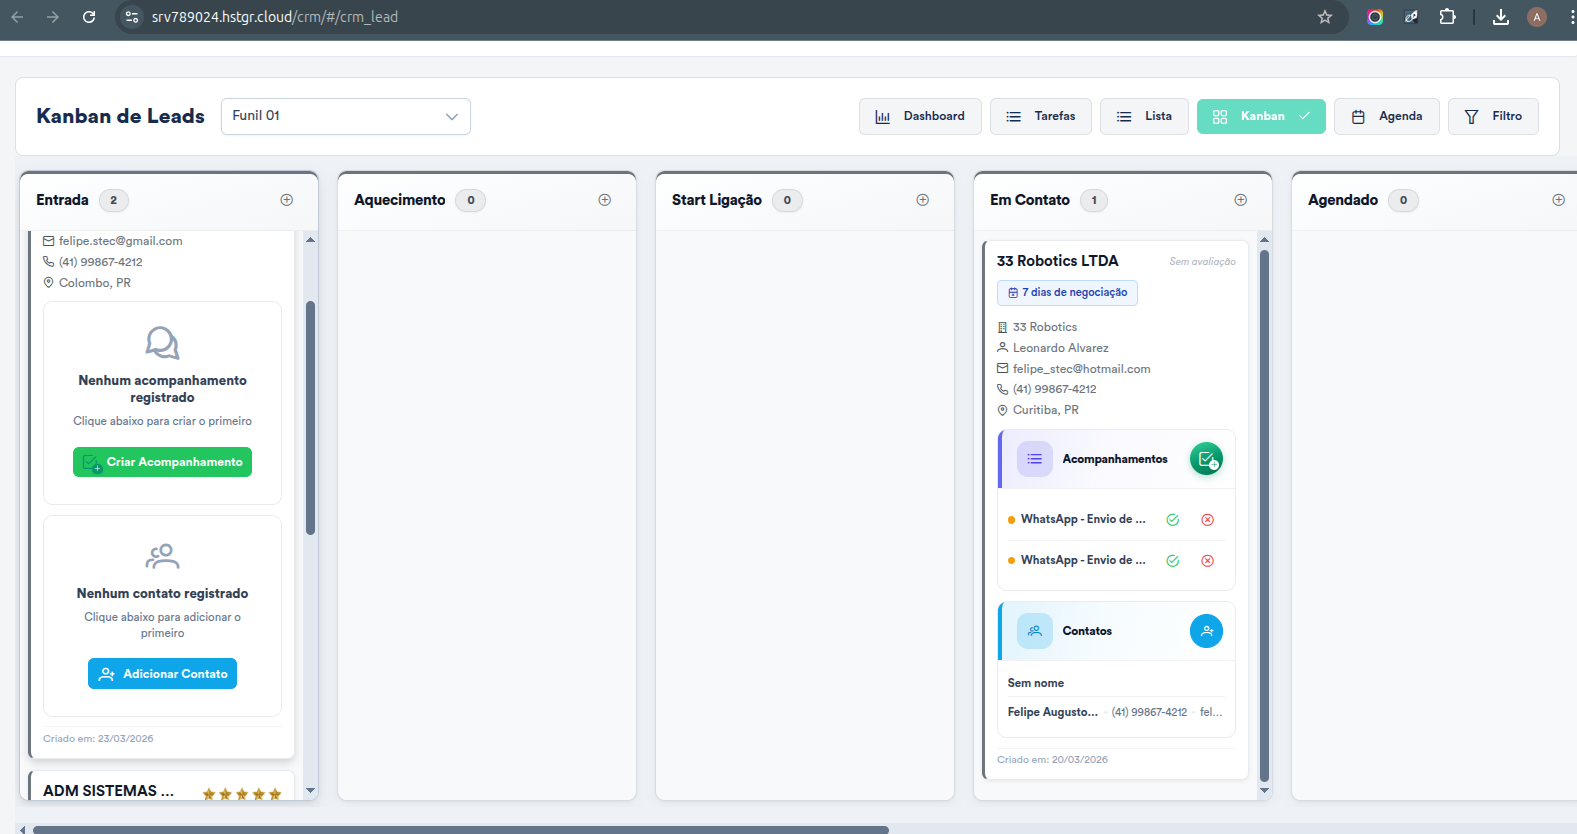Viewport: 1577px width, 834px height.
Task: Click the Entrada column scroll down arrow
Action: [x=310, y=791]
